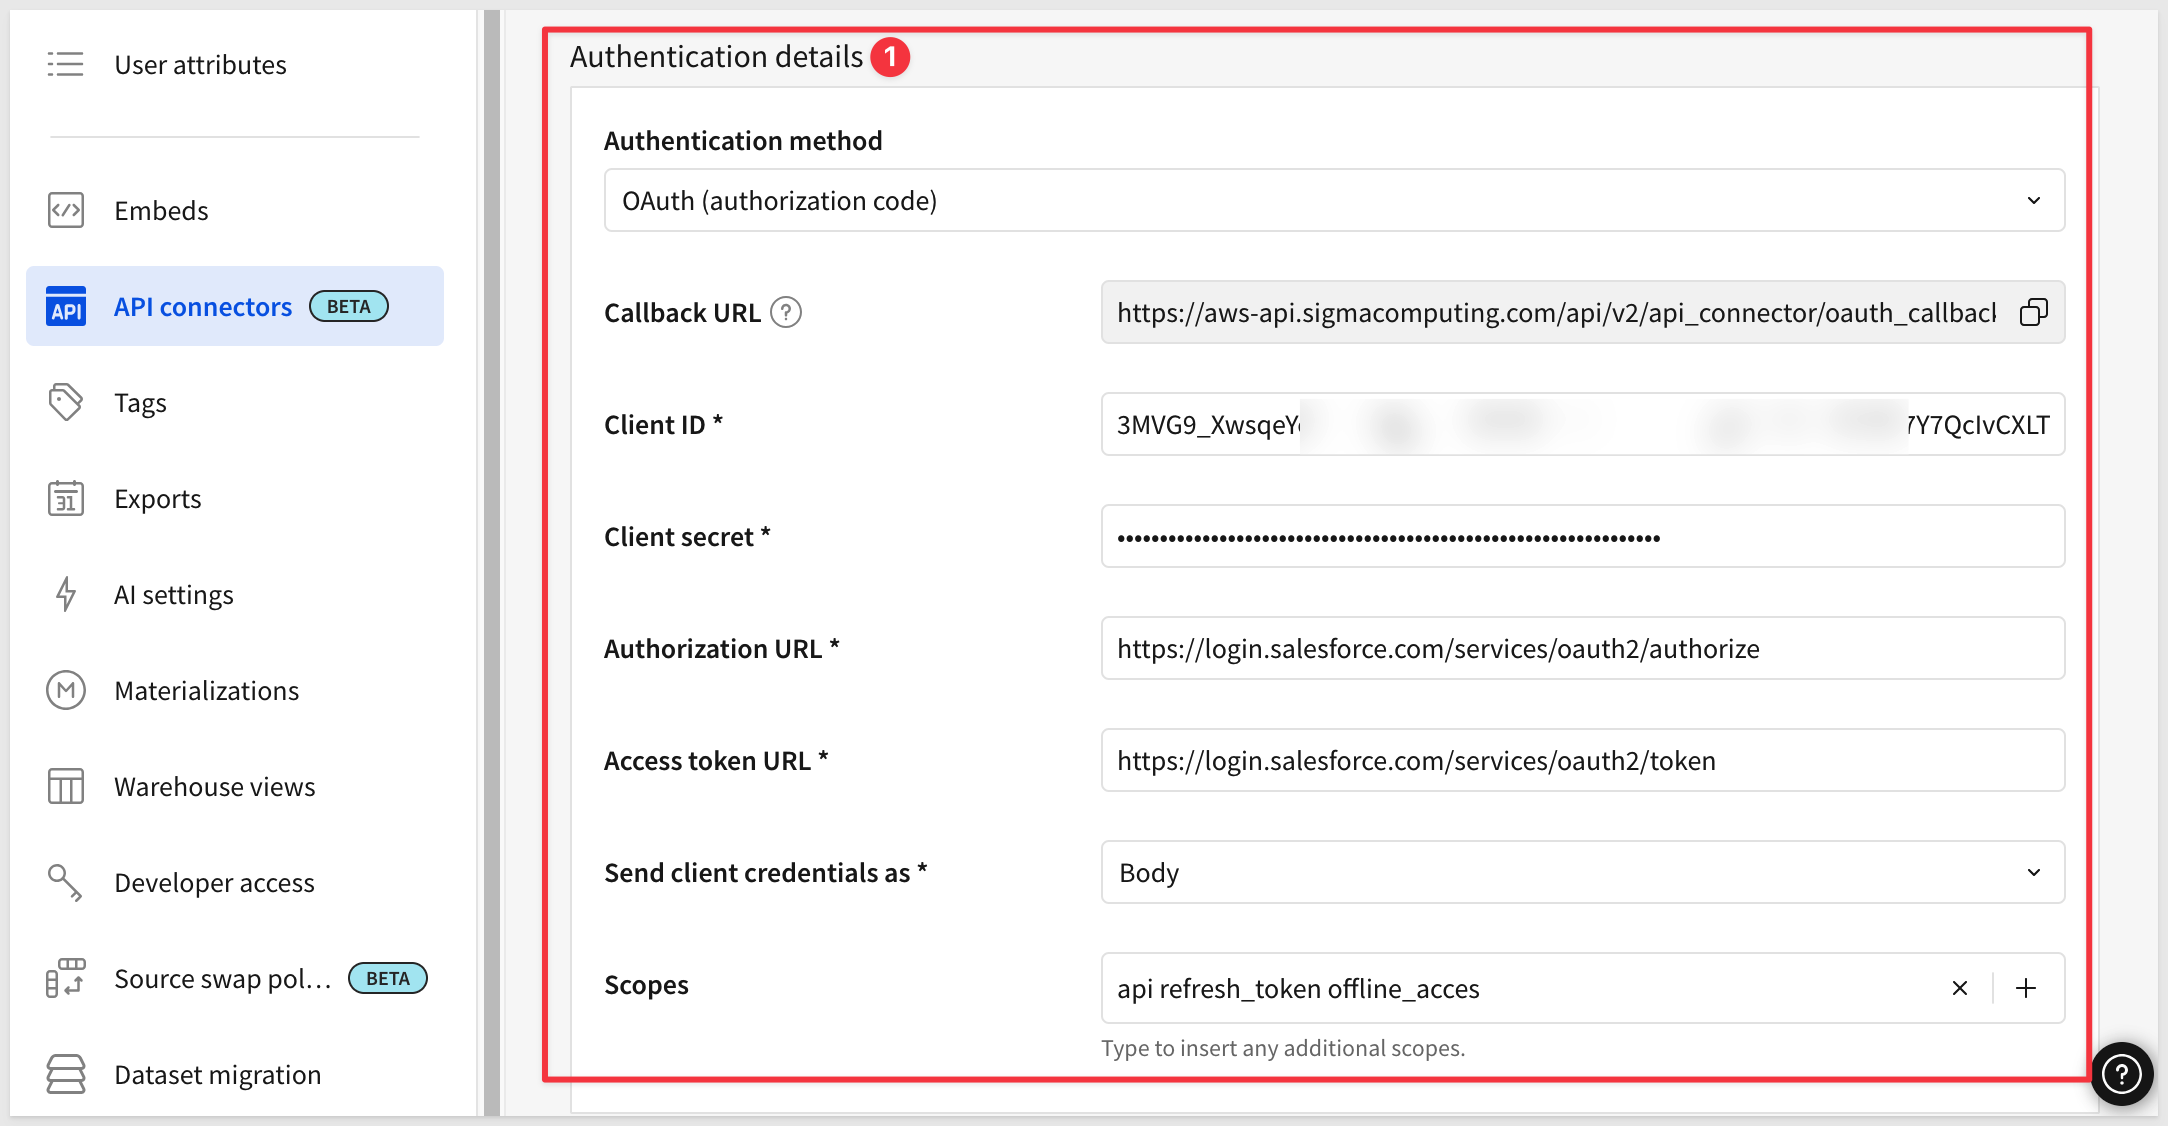Add a scope with the plus icon
The width and height of the screenshot is (2168, 1126).
2025,988
